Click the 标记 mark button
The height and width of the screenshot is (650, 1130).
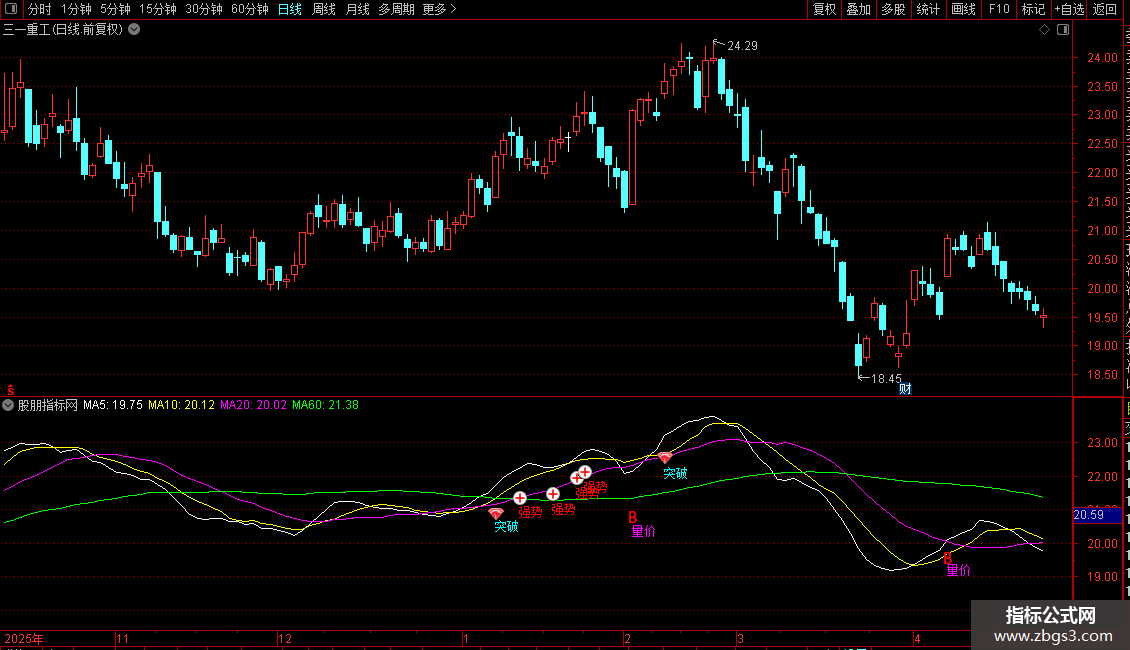pyautogui.click(x=1033, y=9)
